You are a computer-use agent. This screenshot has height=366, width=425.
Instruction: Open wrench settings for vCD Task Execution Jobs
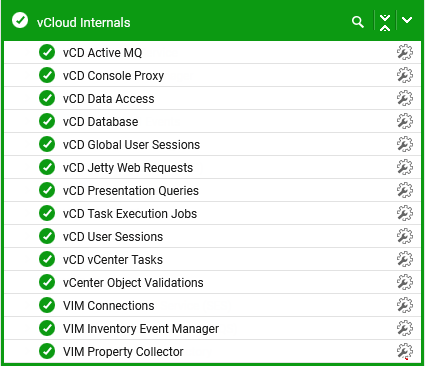pos(405,213)
